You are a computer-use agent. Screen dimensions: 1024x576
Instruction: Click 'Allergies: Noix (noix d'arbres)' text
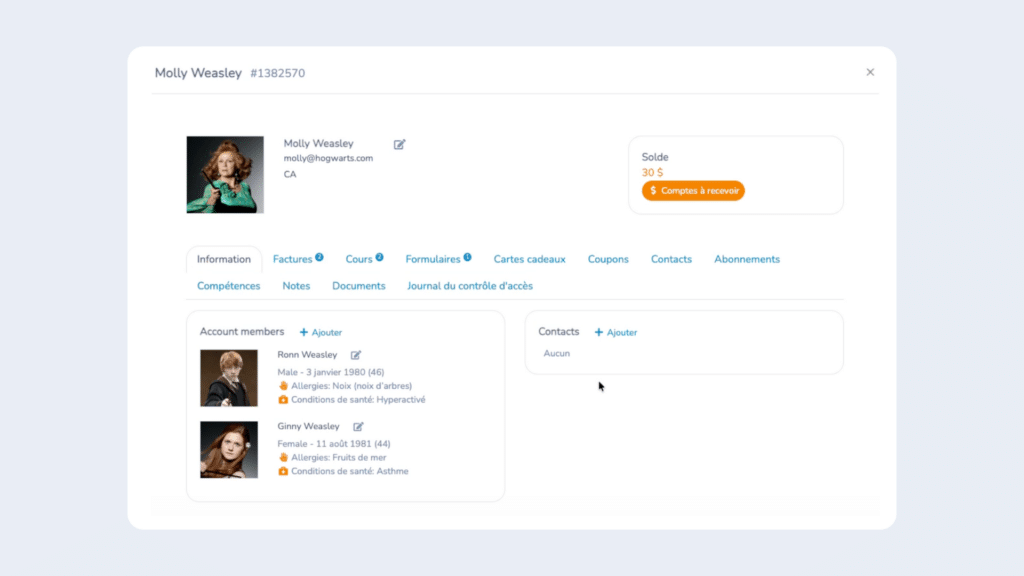(351, 386)
